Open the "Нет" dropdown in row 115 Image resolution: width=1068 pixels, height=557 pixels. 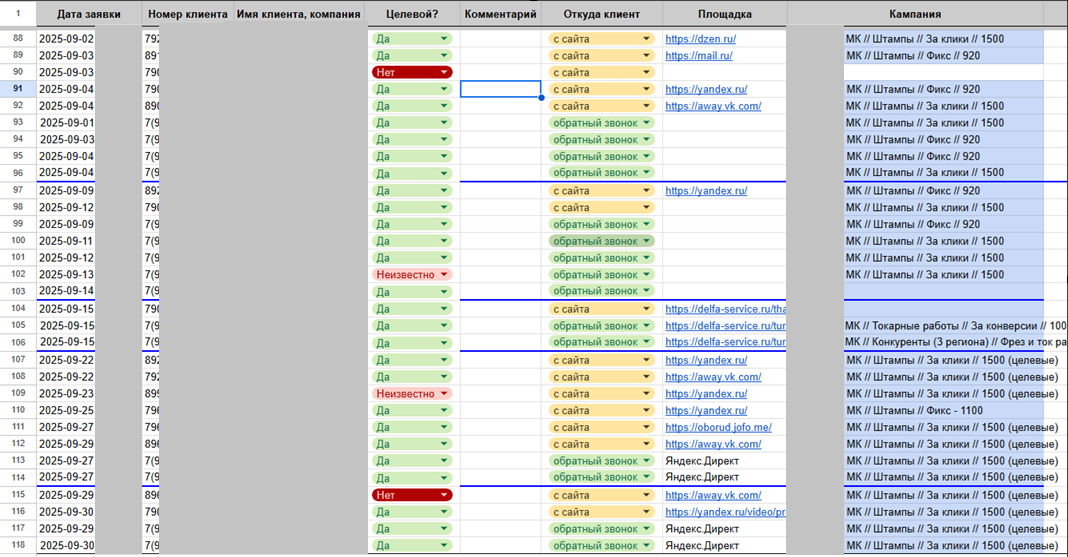tap(412, 495)
